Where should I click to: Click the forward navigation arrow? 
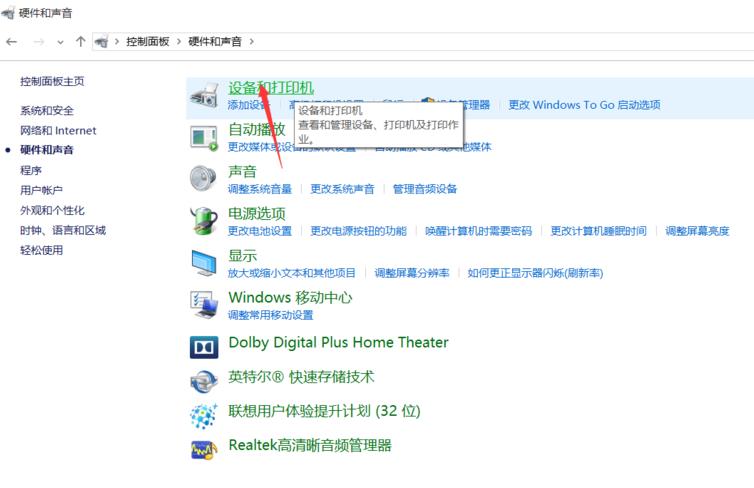pyautogui.click(x=38, y=42)
